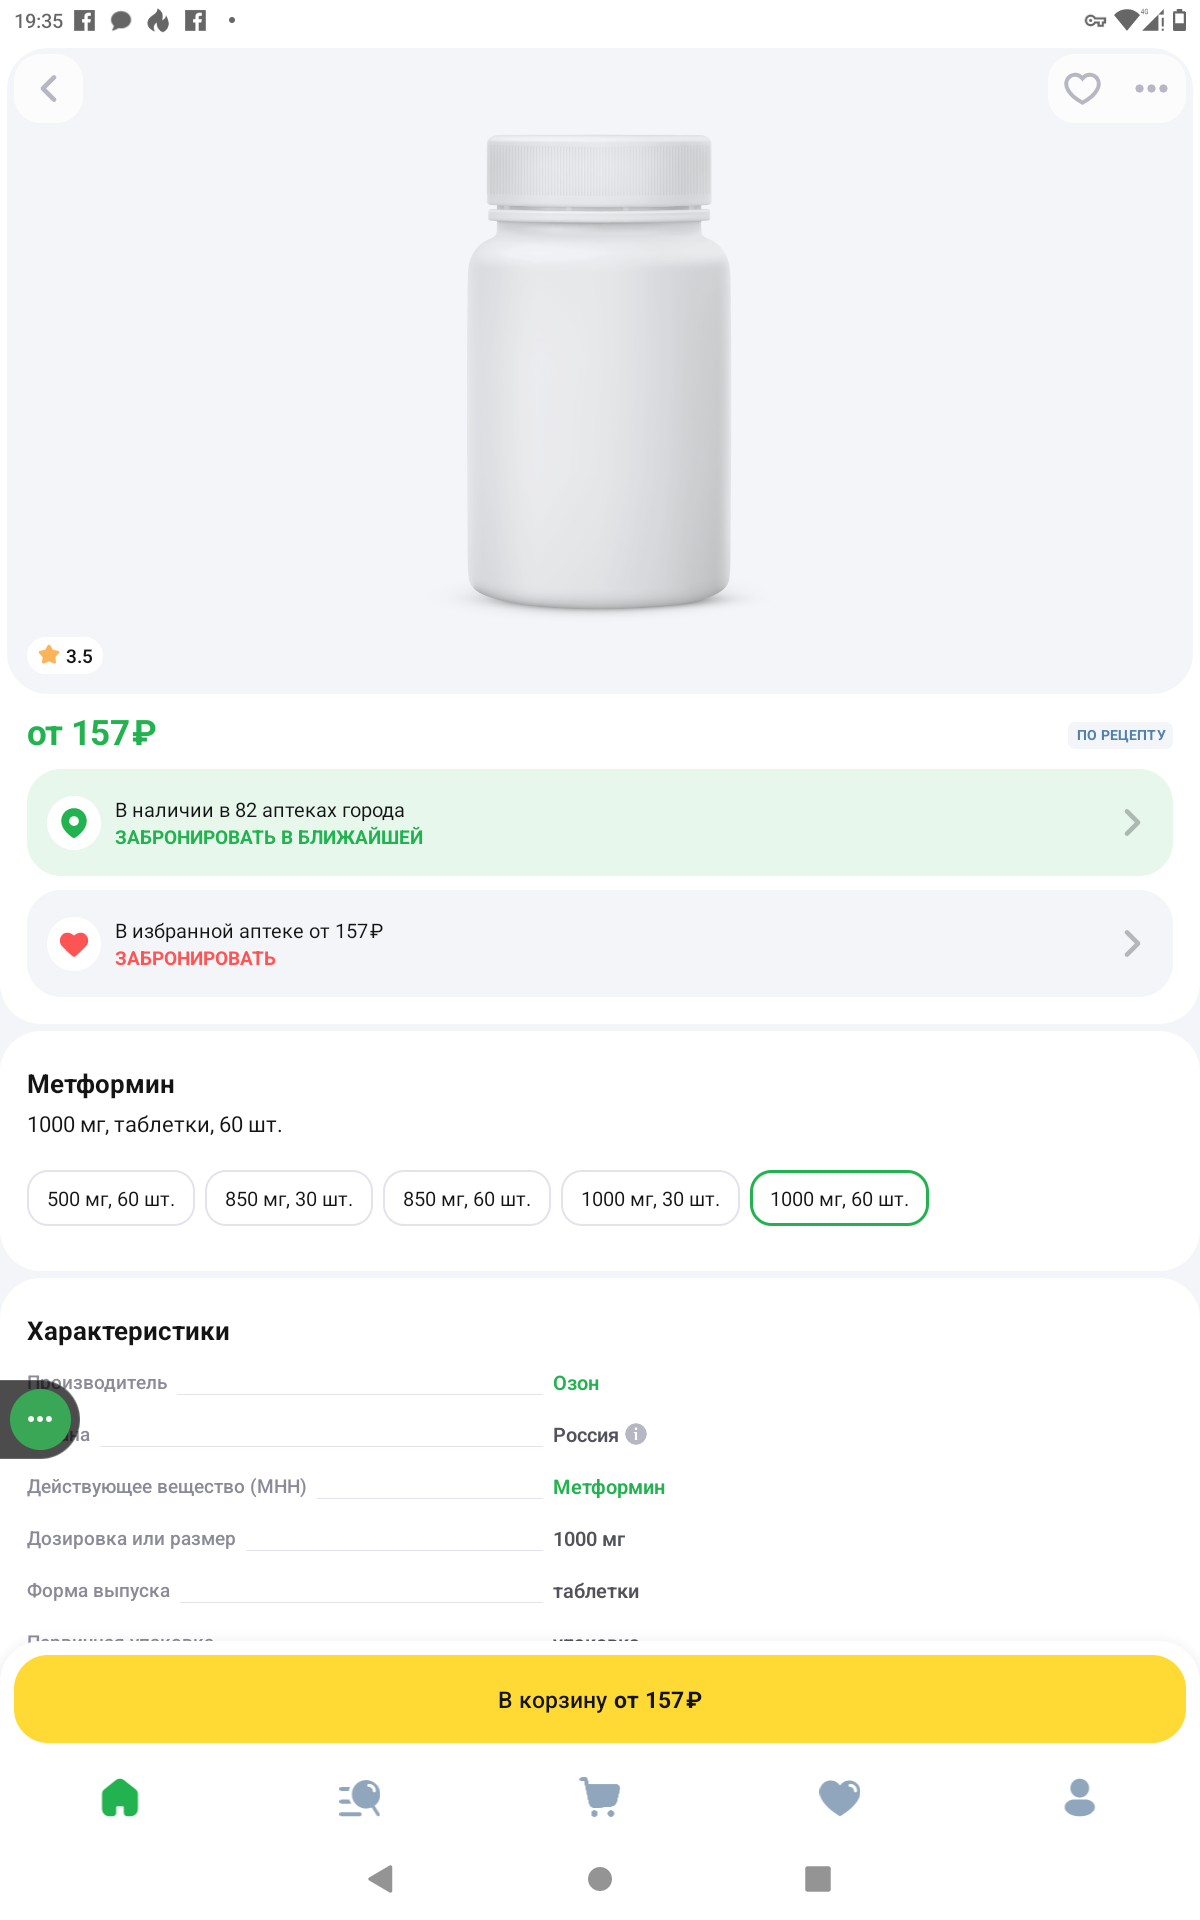
Task: Add product to favorites with heart icon
Action: coord(1082,89)
